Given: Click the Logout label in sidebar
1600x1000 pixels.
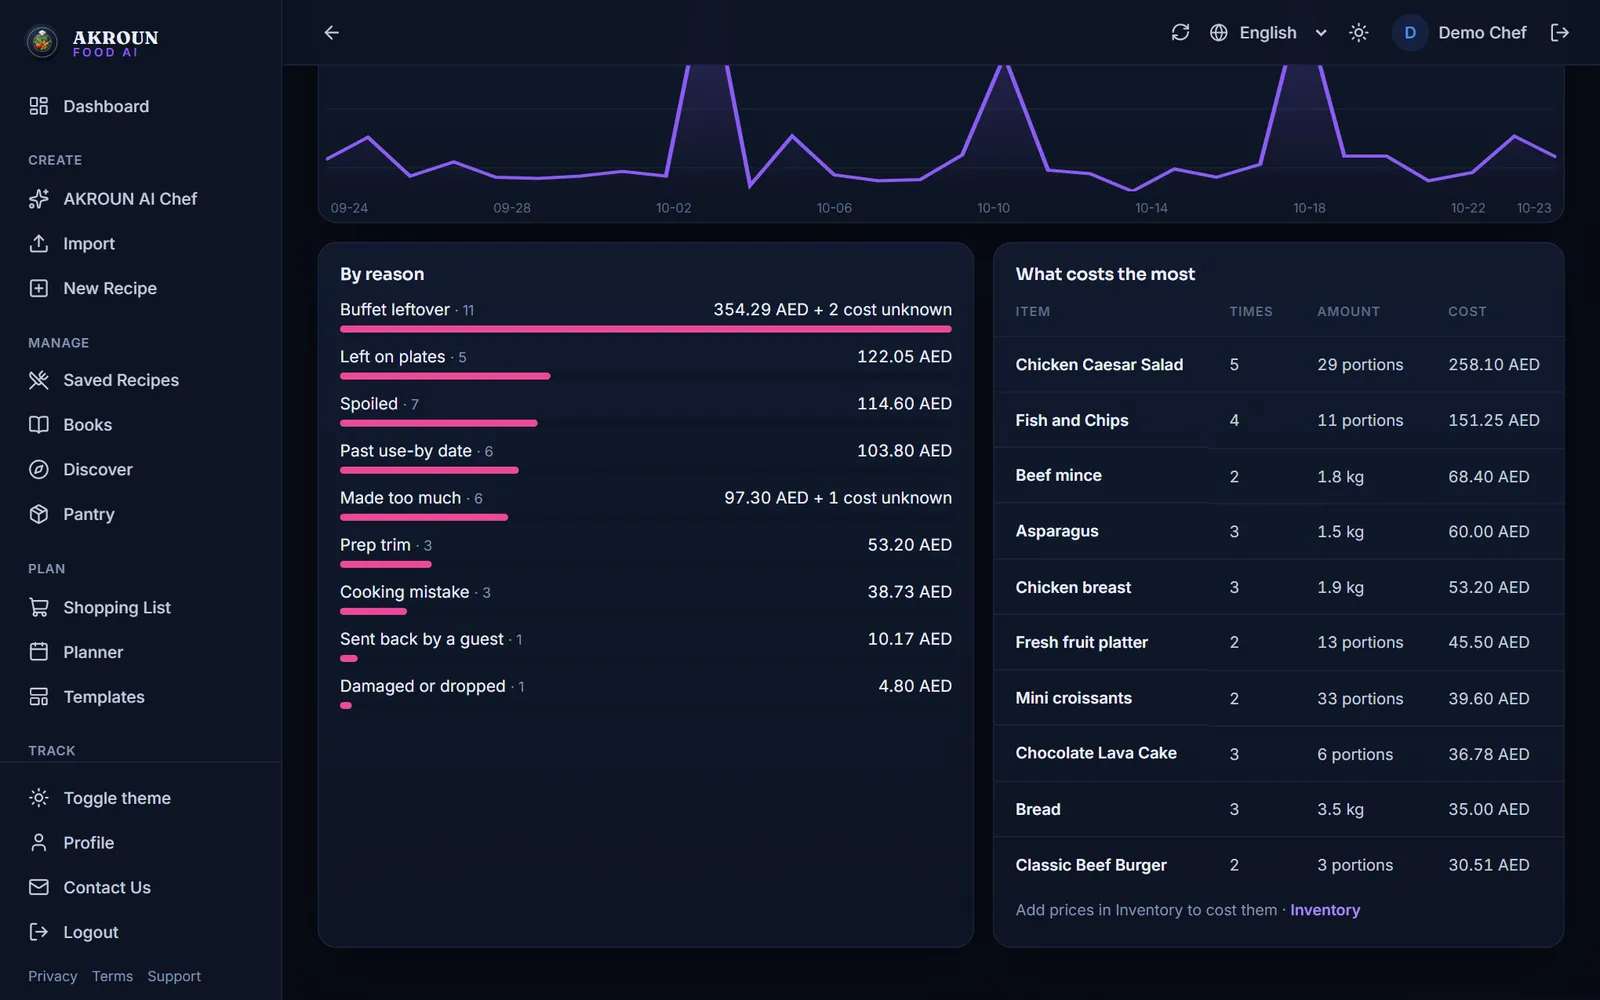Looking at the screenshot, I should pyautogui.click(x=91, y=932).
